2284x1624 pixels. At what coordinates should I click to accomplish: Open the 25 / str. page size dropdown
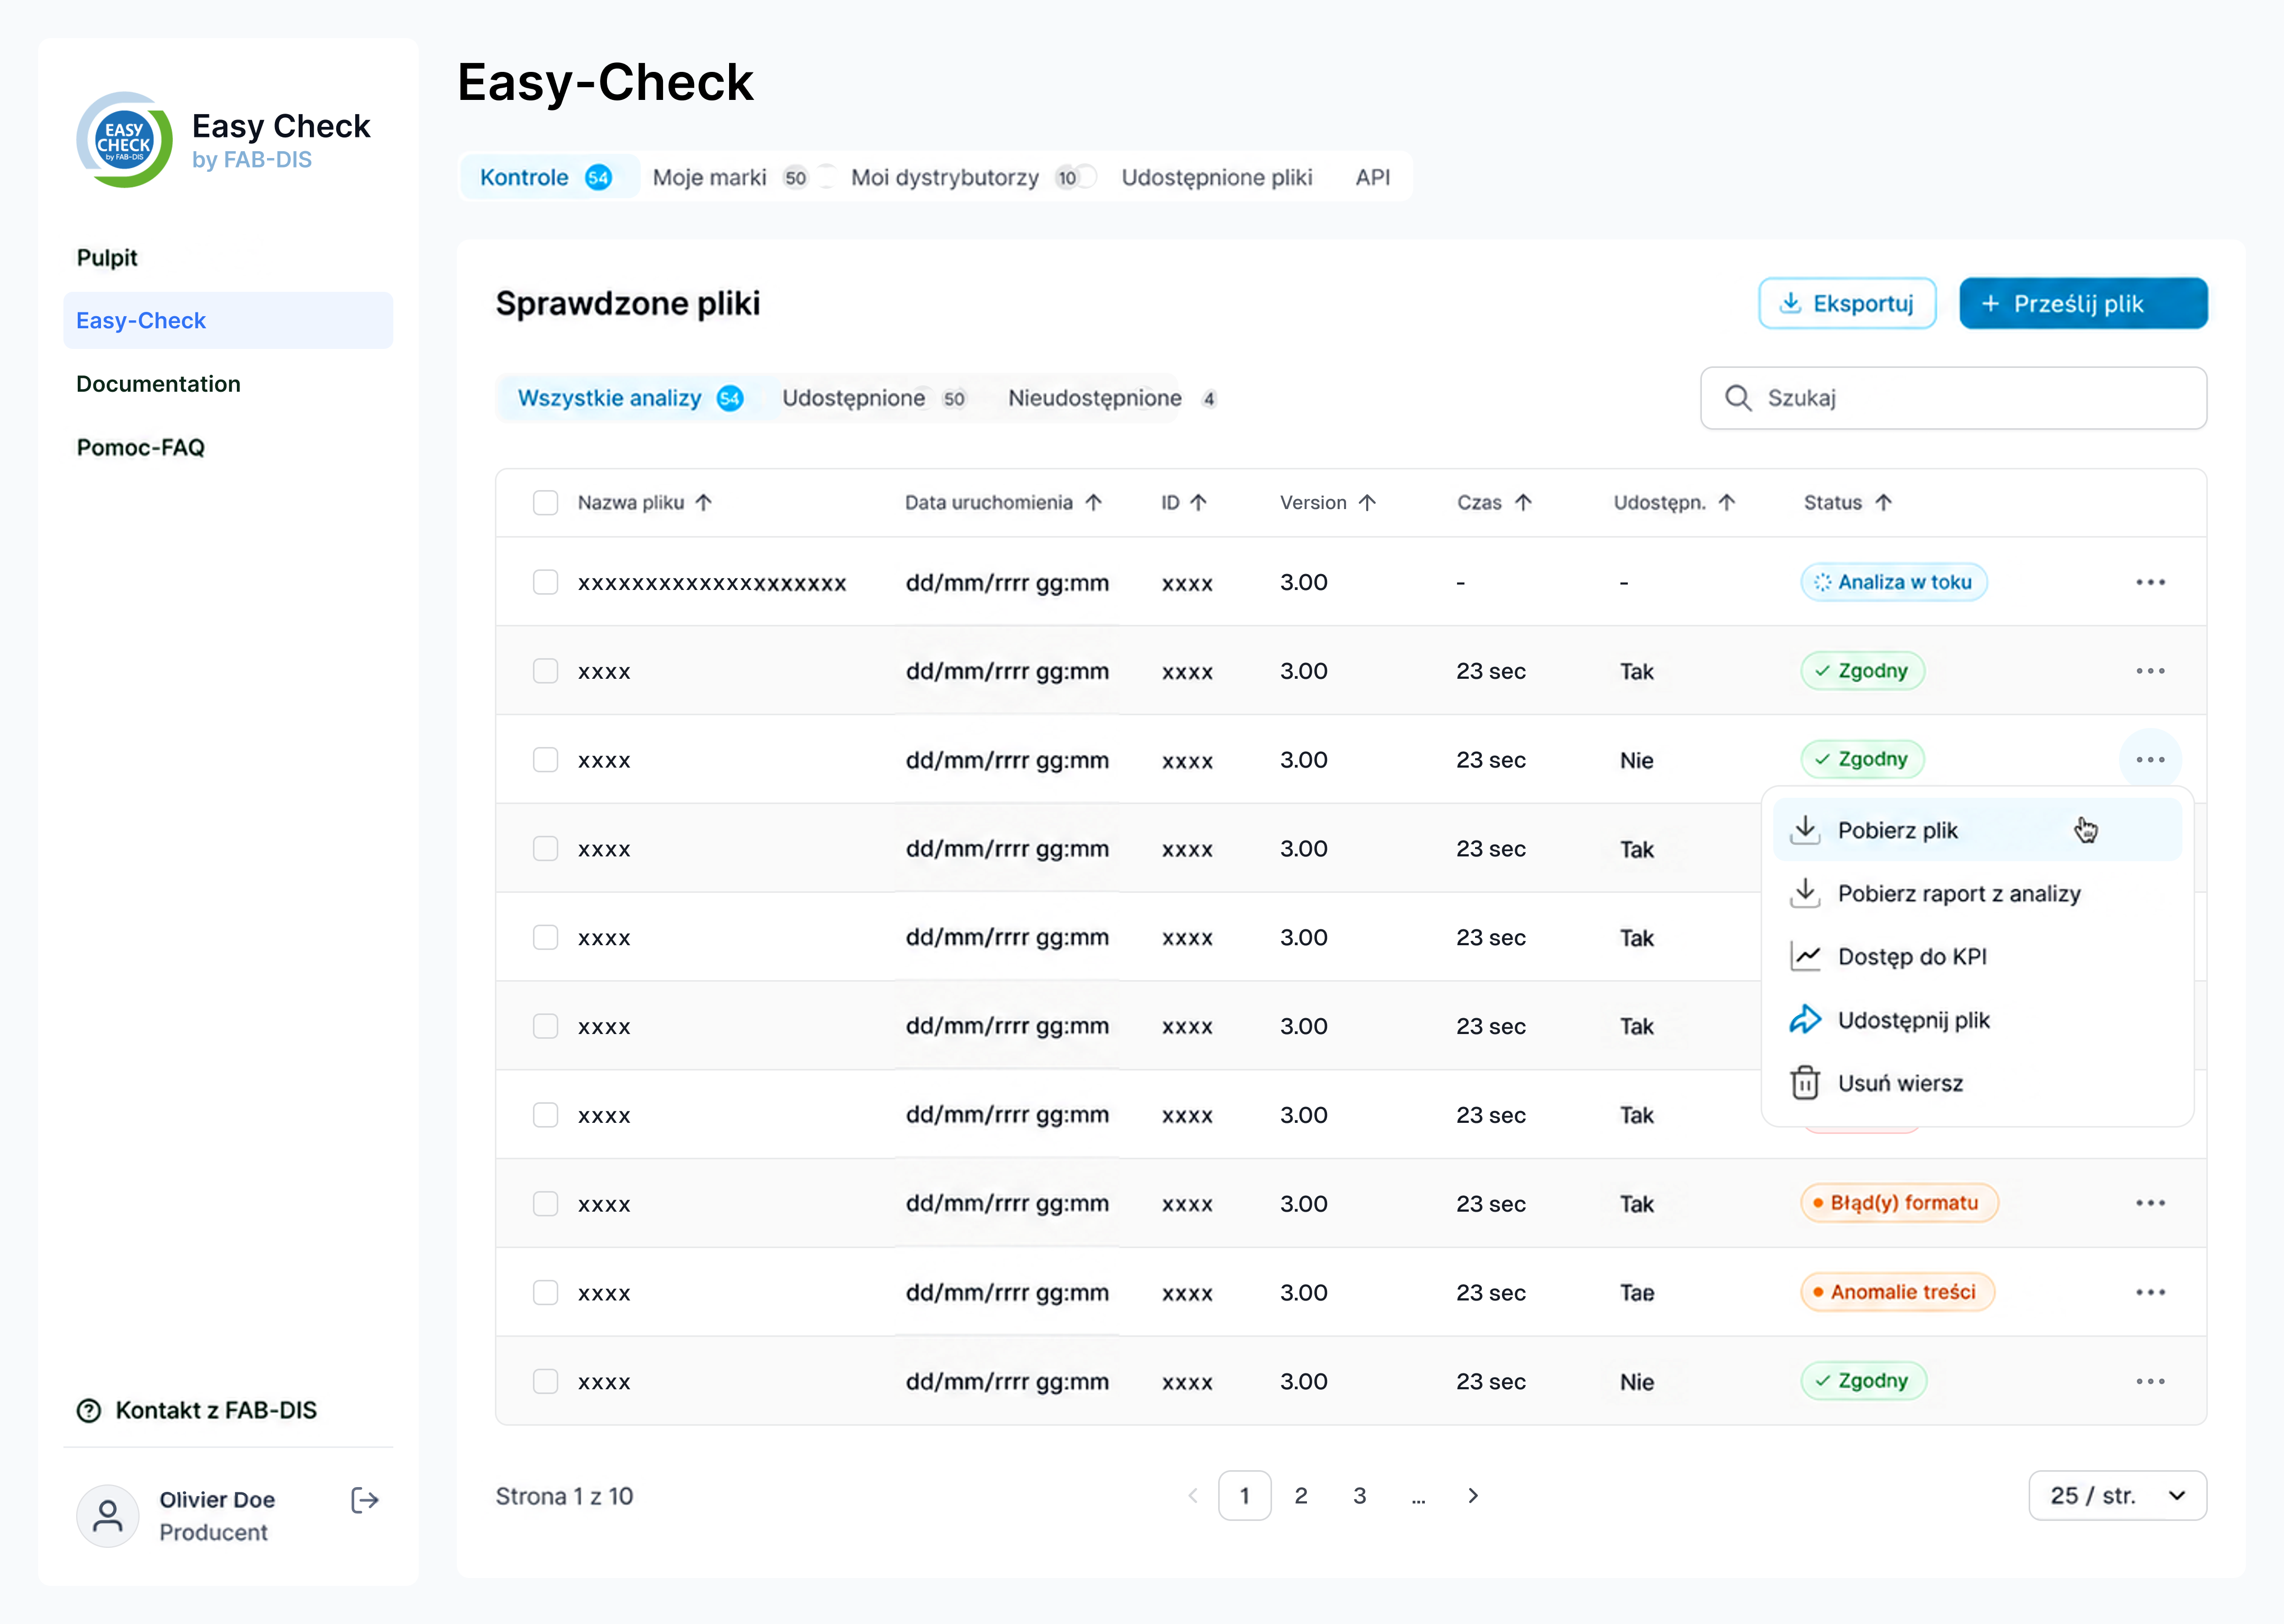point(2117,1496)
